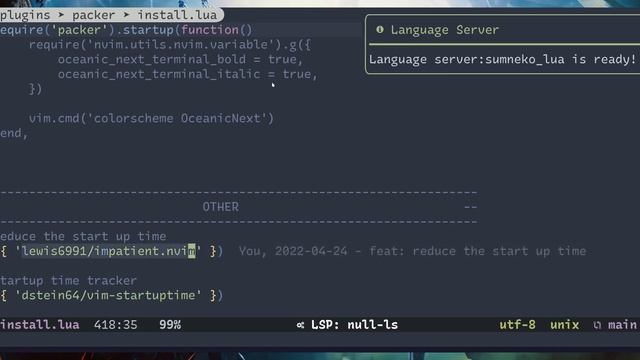The width and height of the screenshot is (640, 360).
Task: Click the 'dstein64/vim-startuptime' plugin string
Action: [x=108, y=295]
